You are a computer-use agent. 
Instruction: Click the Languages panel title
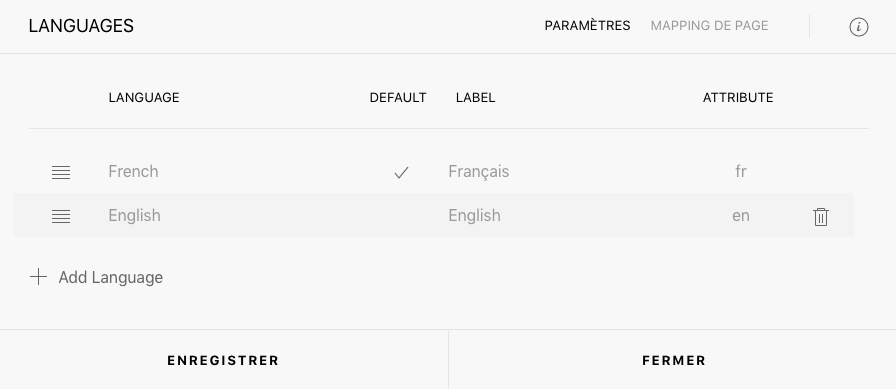click(x=81, y=26)
